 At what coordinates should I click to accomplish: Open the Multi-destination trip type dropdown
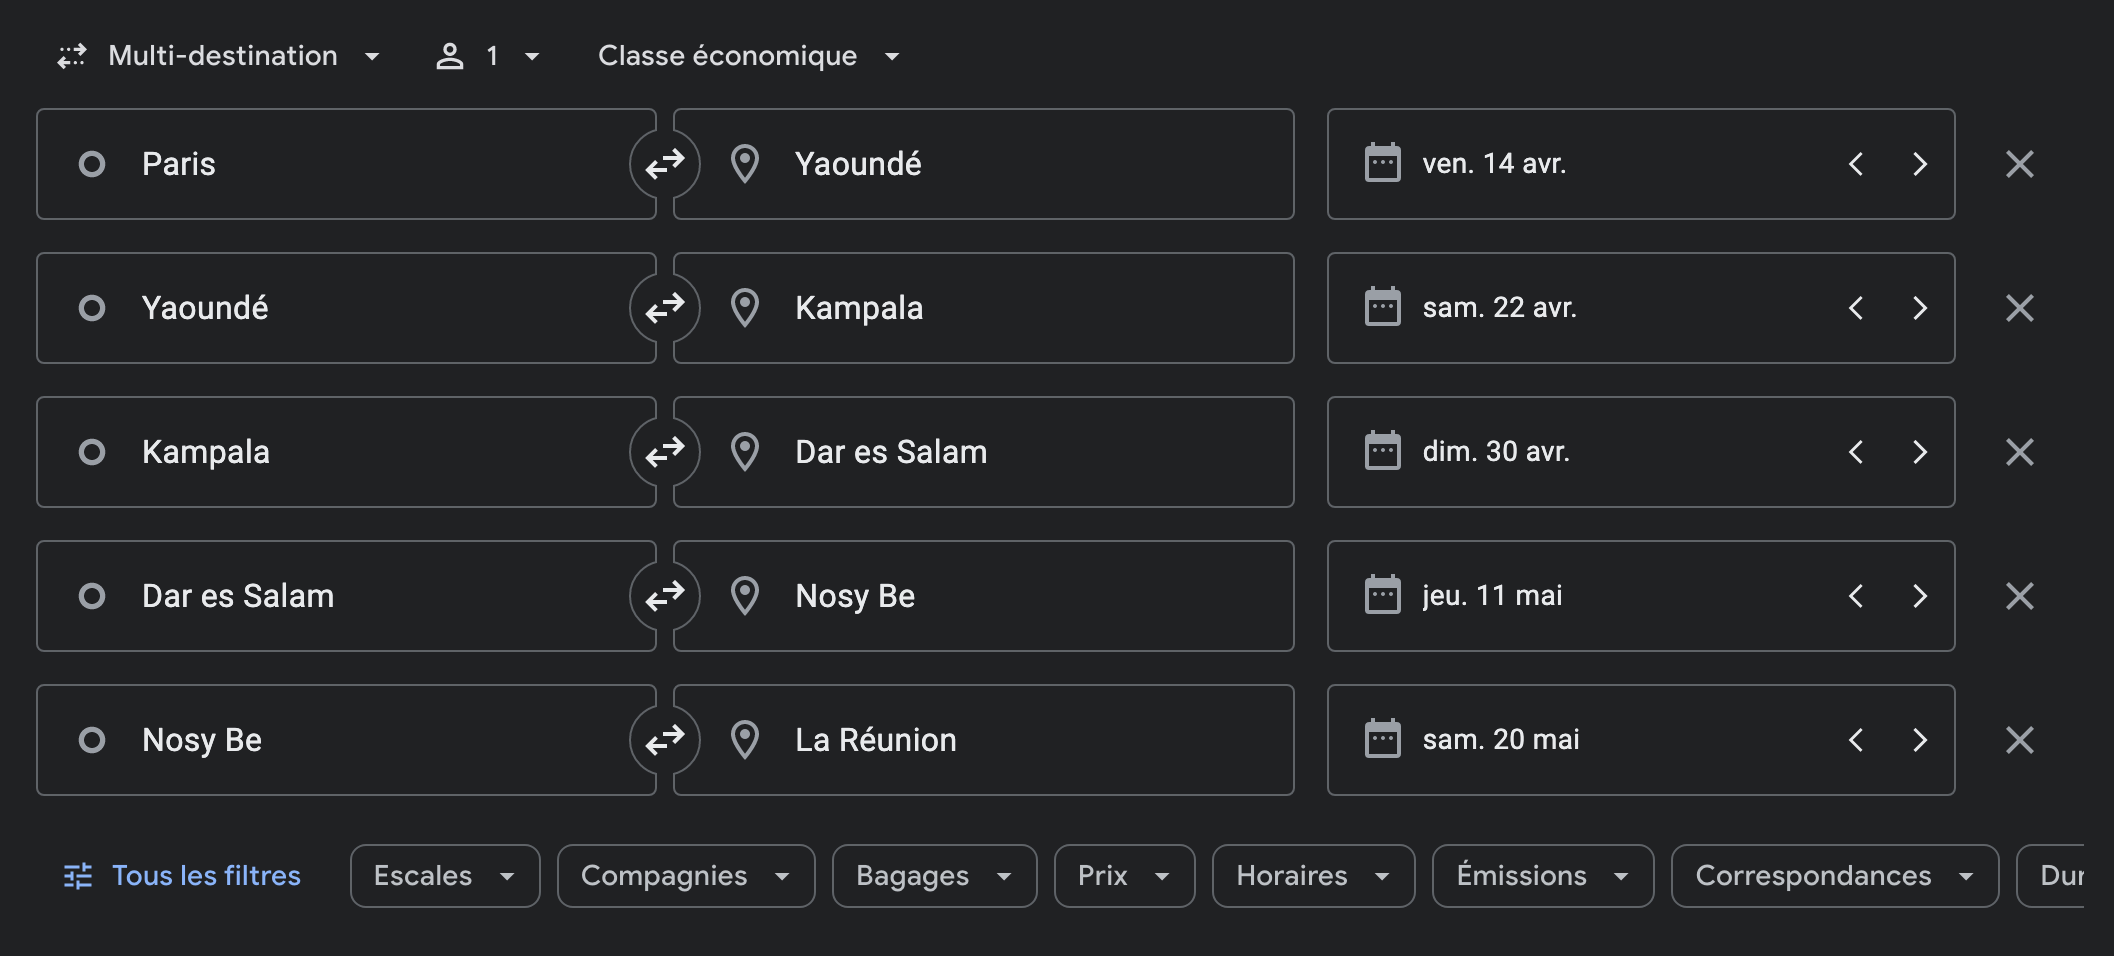tap(220, 56)
